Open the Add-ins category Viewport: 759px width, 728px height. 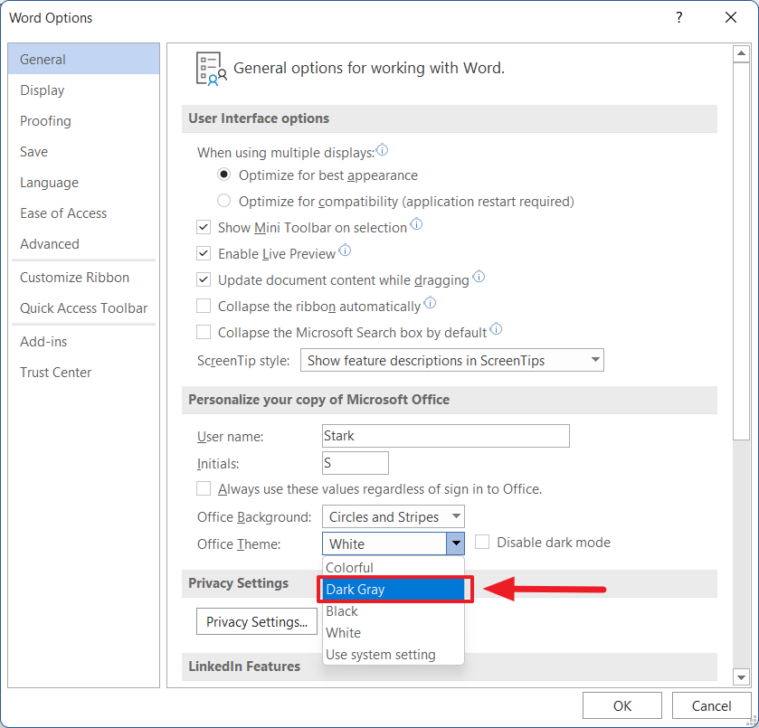(x=84, y=341)
